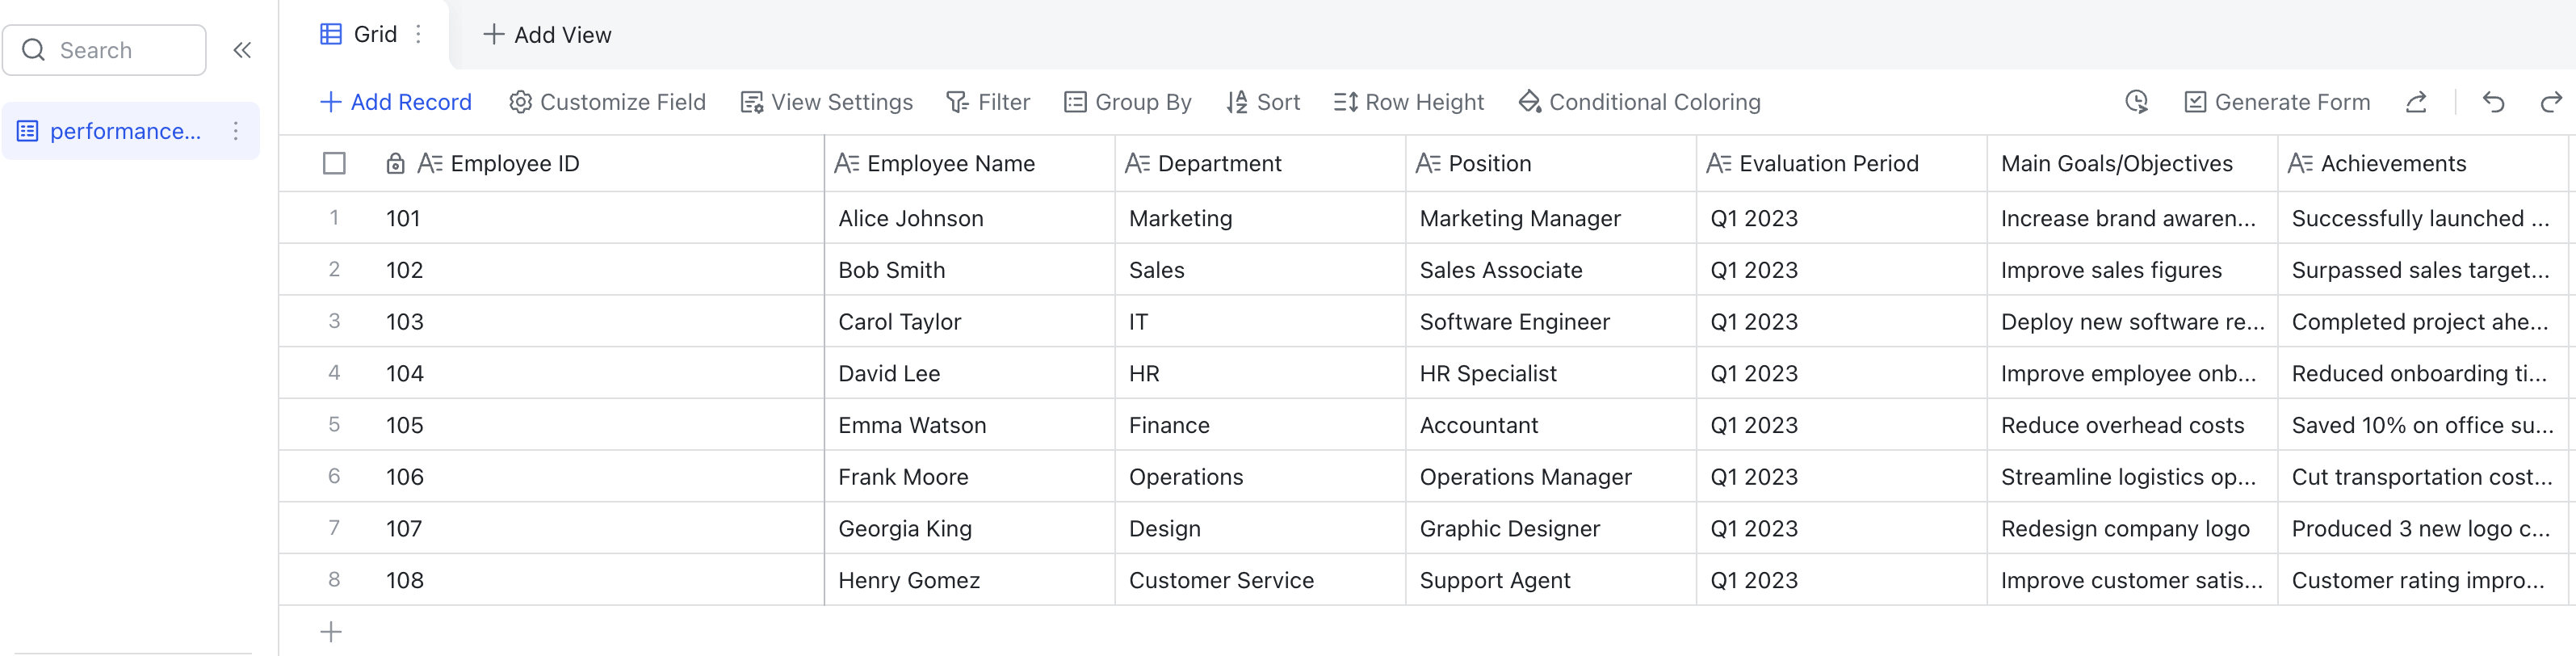Viewport: 2576px width, 656px height.
Task: Select the Reduce overhead costs cell
Action: point(2132,425)
